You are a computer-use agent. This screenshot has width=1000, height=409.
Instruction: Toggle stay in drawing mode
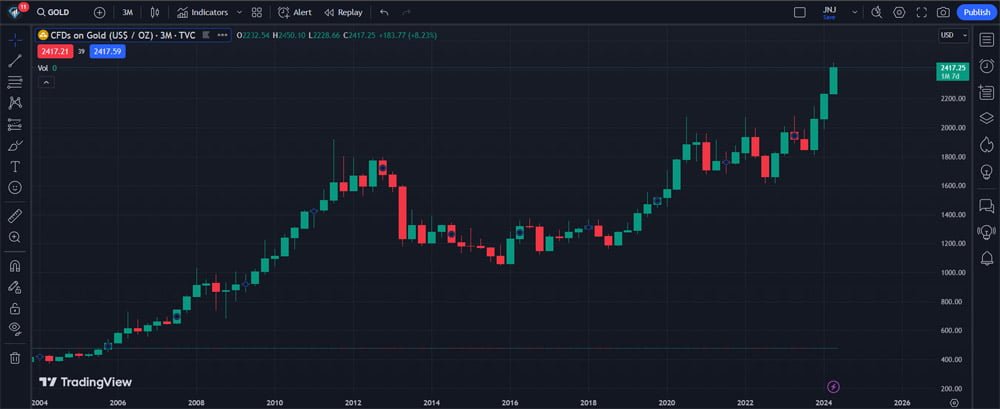(15, 287)
